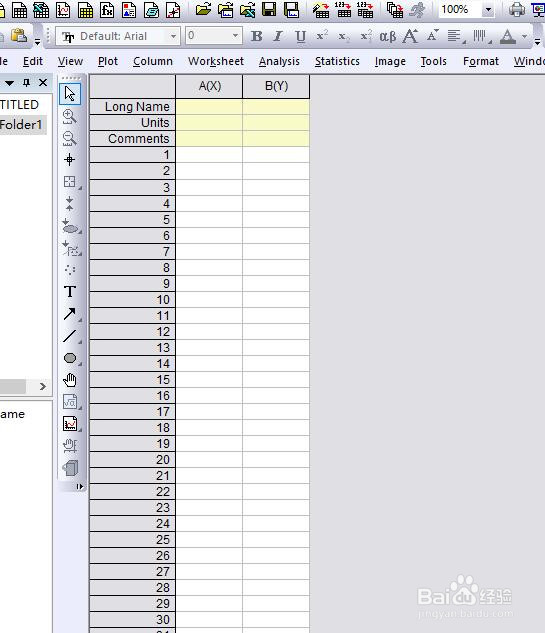
Task: Click the batch processing icon
Action: [x=394, y=10]
